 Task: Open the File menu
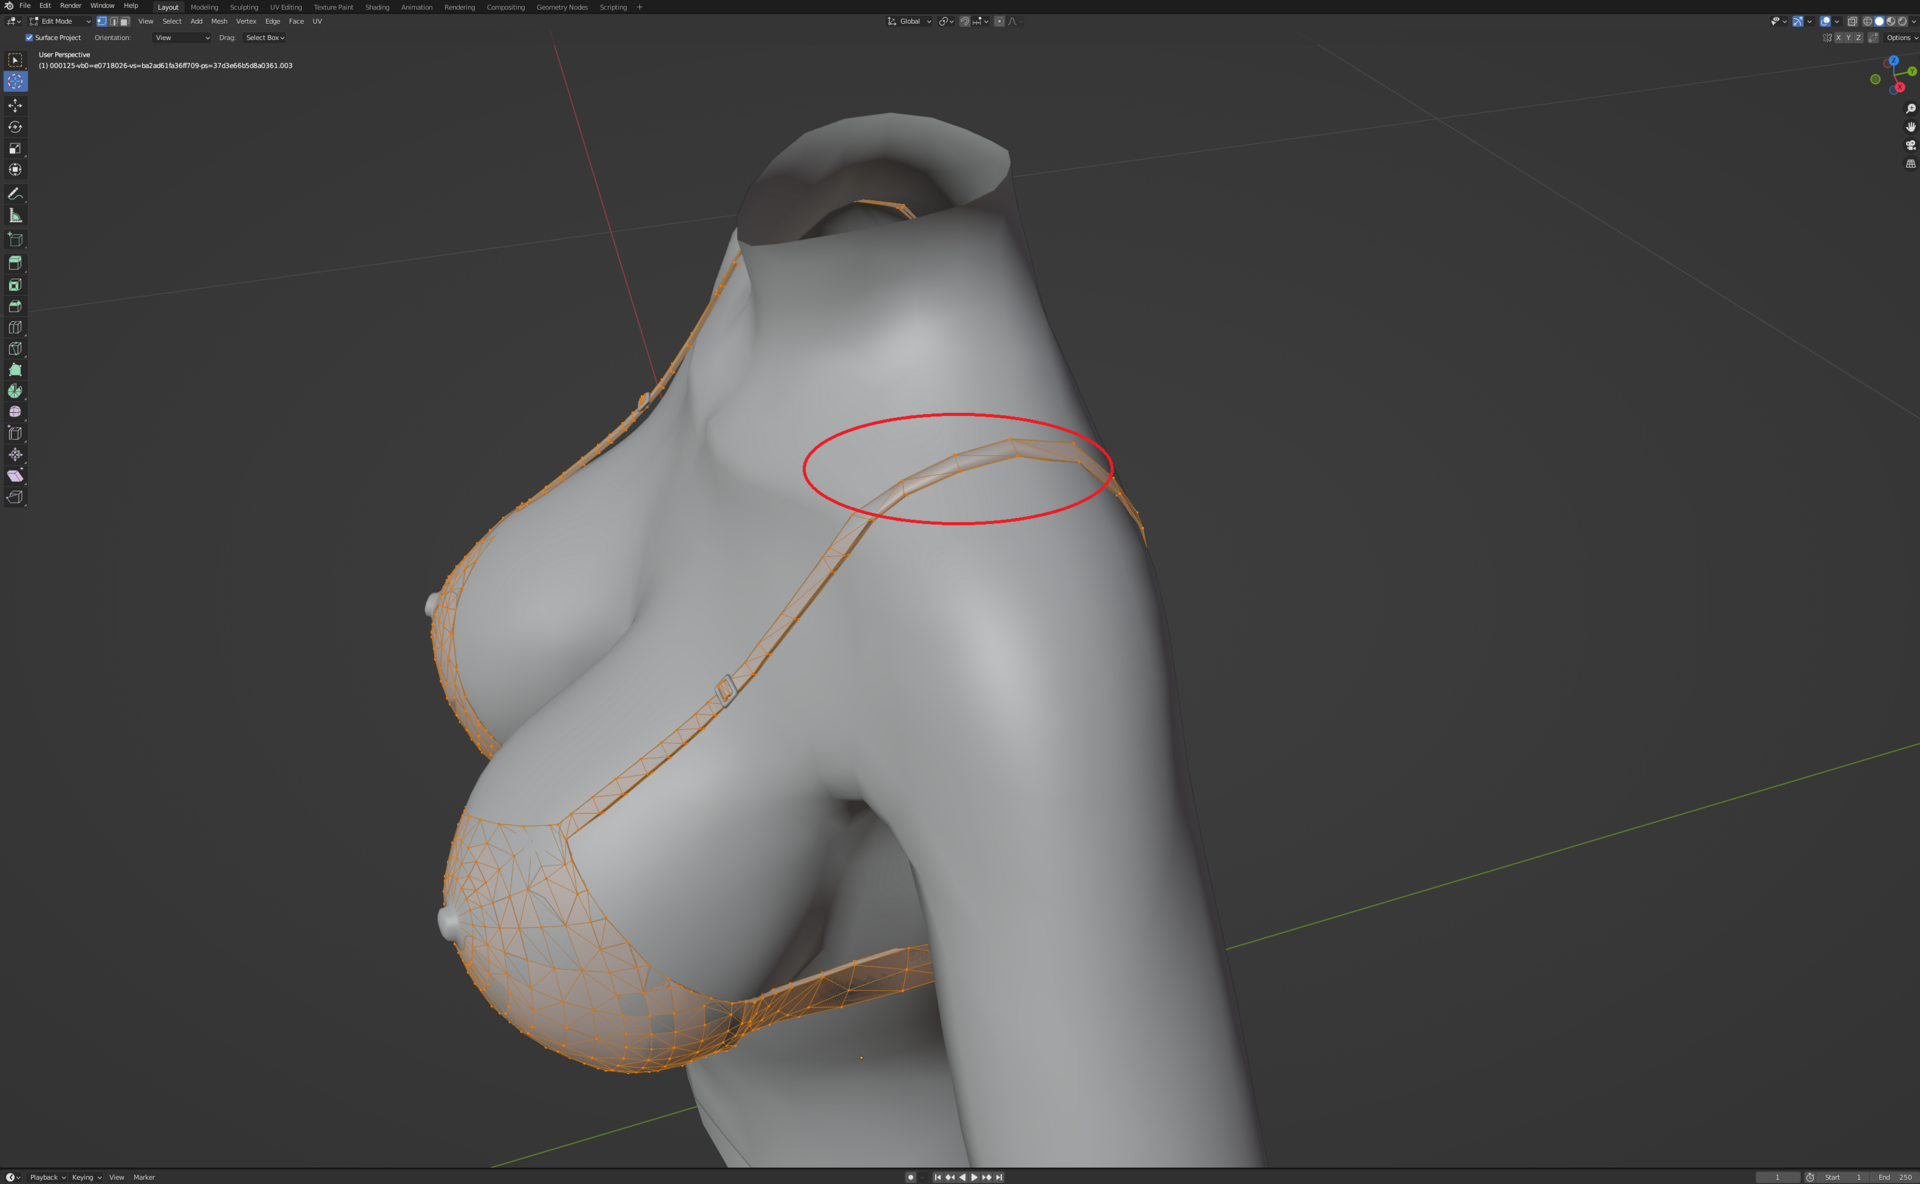25,6
